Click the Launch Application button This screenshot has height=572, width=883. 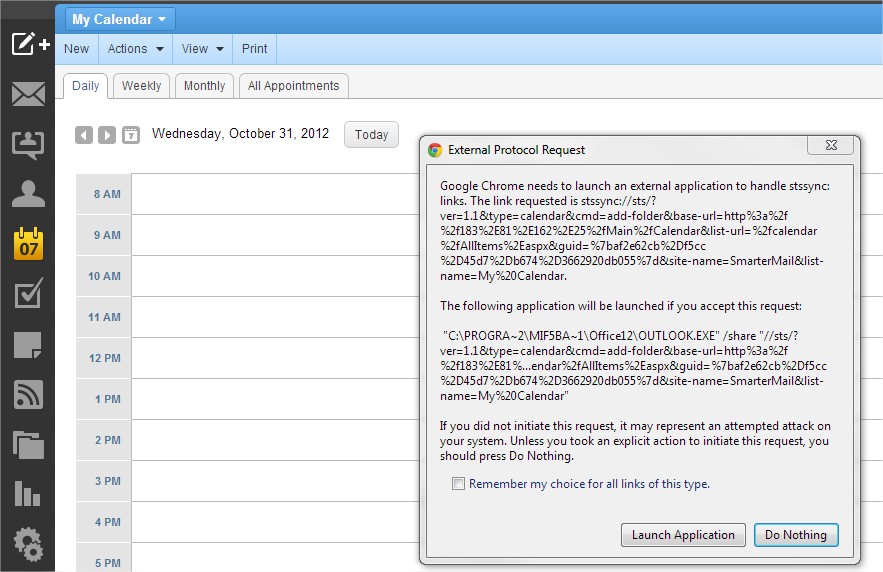coord(683,535)
